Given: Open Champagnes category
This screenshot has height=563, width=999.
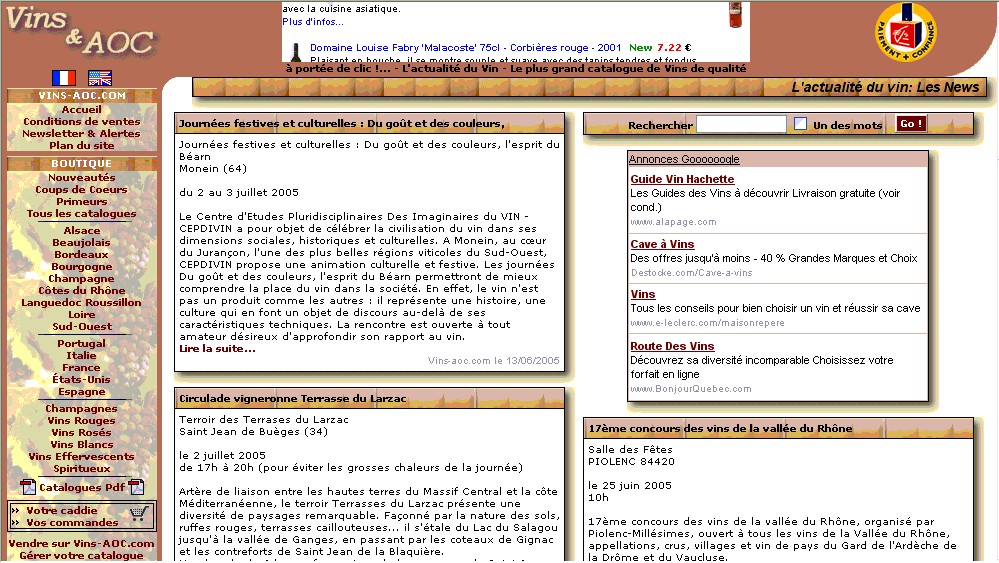Looking at the screenshot, I should point(82,409).
